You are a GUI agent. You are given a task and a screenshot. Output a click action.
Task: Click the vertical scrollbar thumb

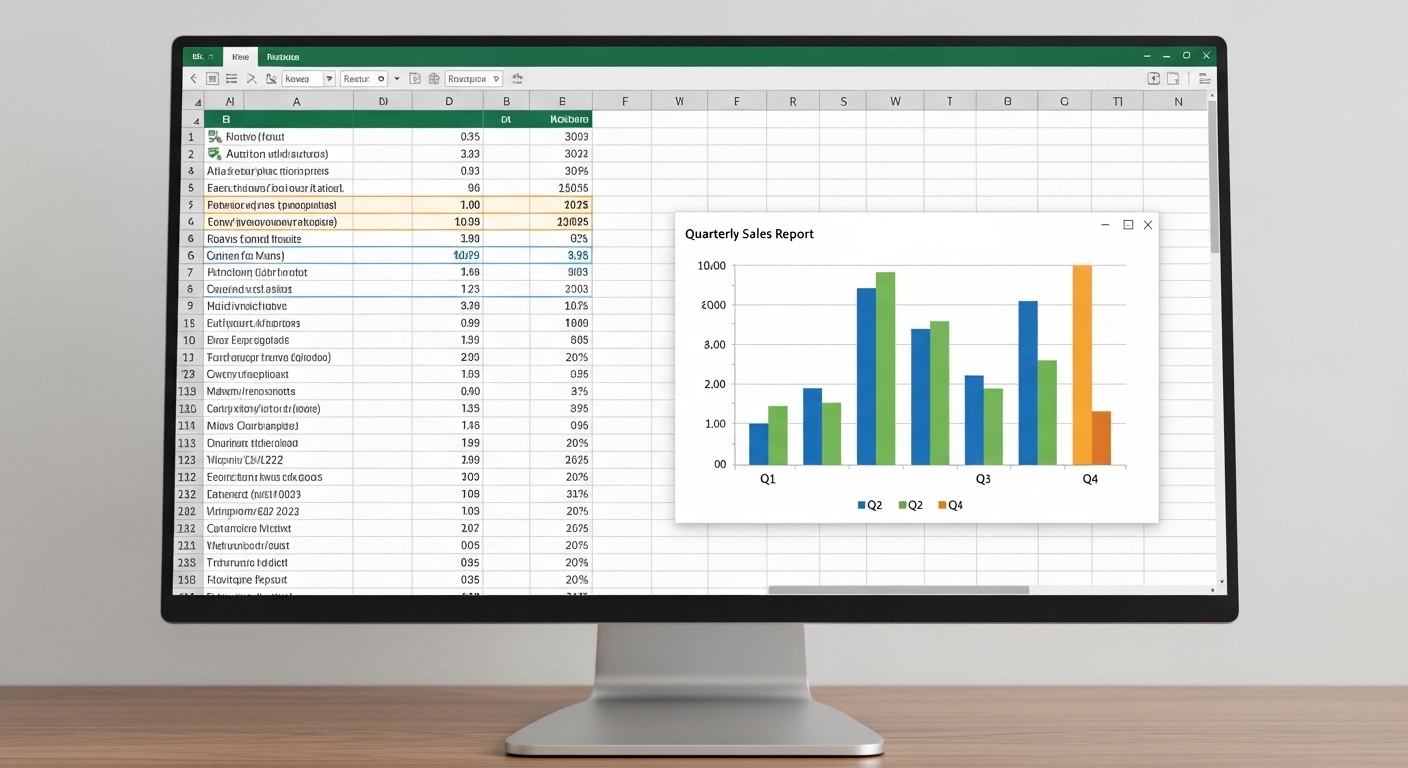tap(1214, 175)
